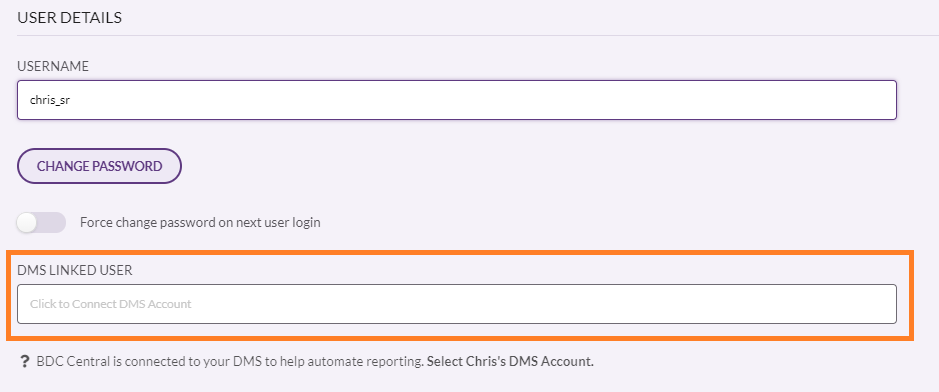Viewport: 939px width, 392px height.
Task: Click the white knob of the password toggle
Action: 28,223
